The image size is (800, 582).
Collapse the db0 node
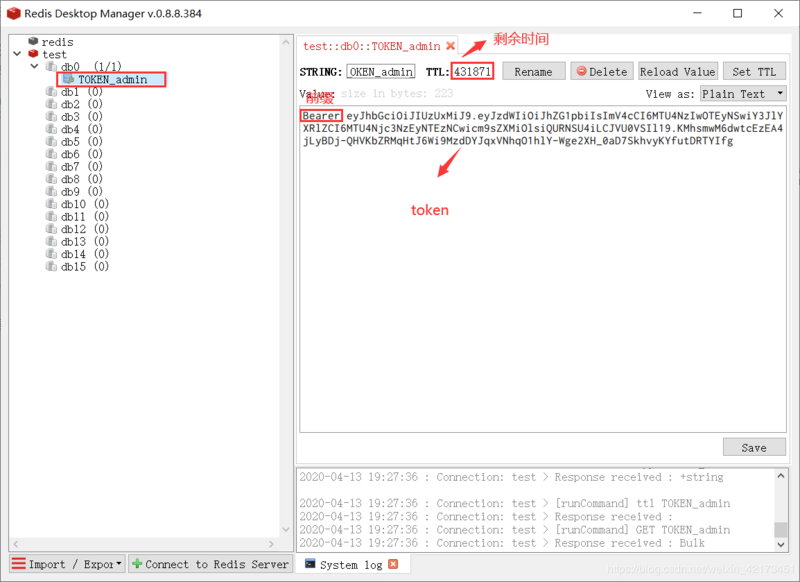coord(34,65)
